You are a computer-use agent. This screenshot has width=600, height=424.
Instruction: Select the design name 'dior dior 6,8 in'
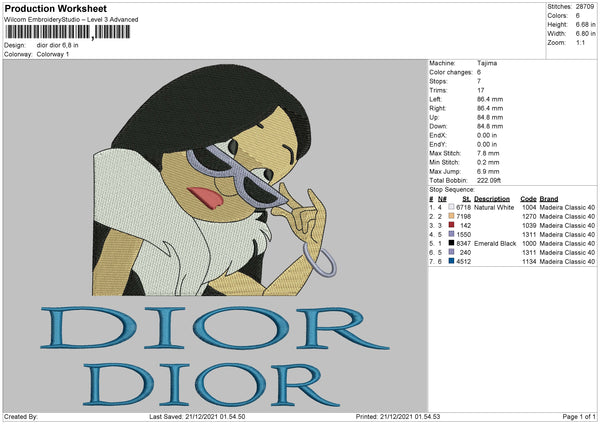[x=57, y=45]
